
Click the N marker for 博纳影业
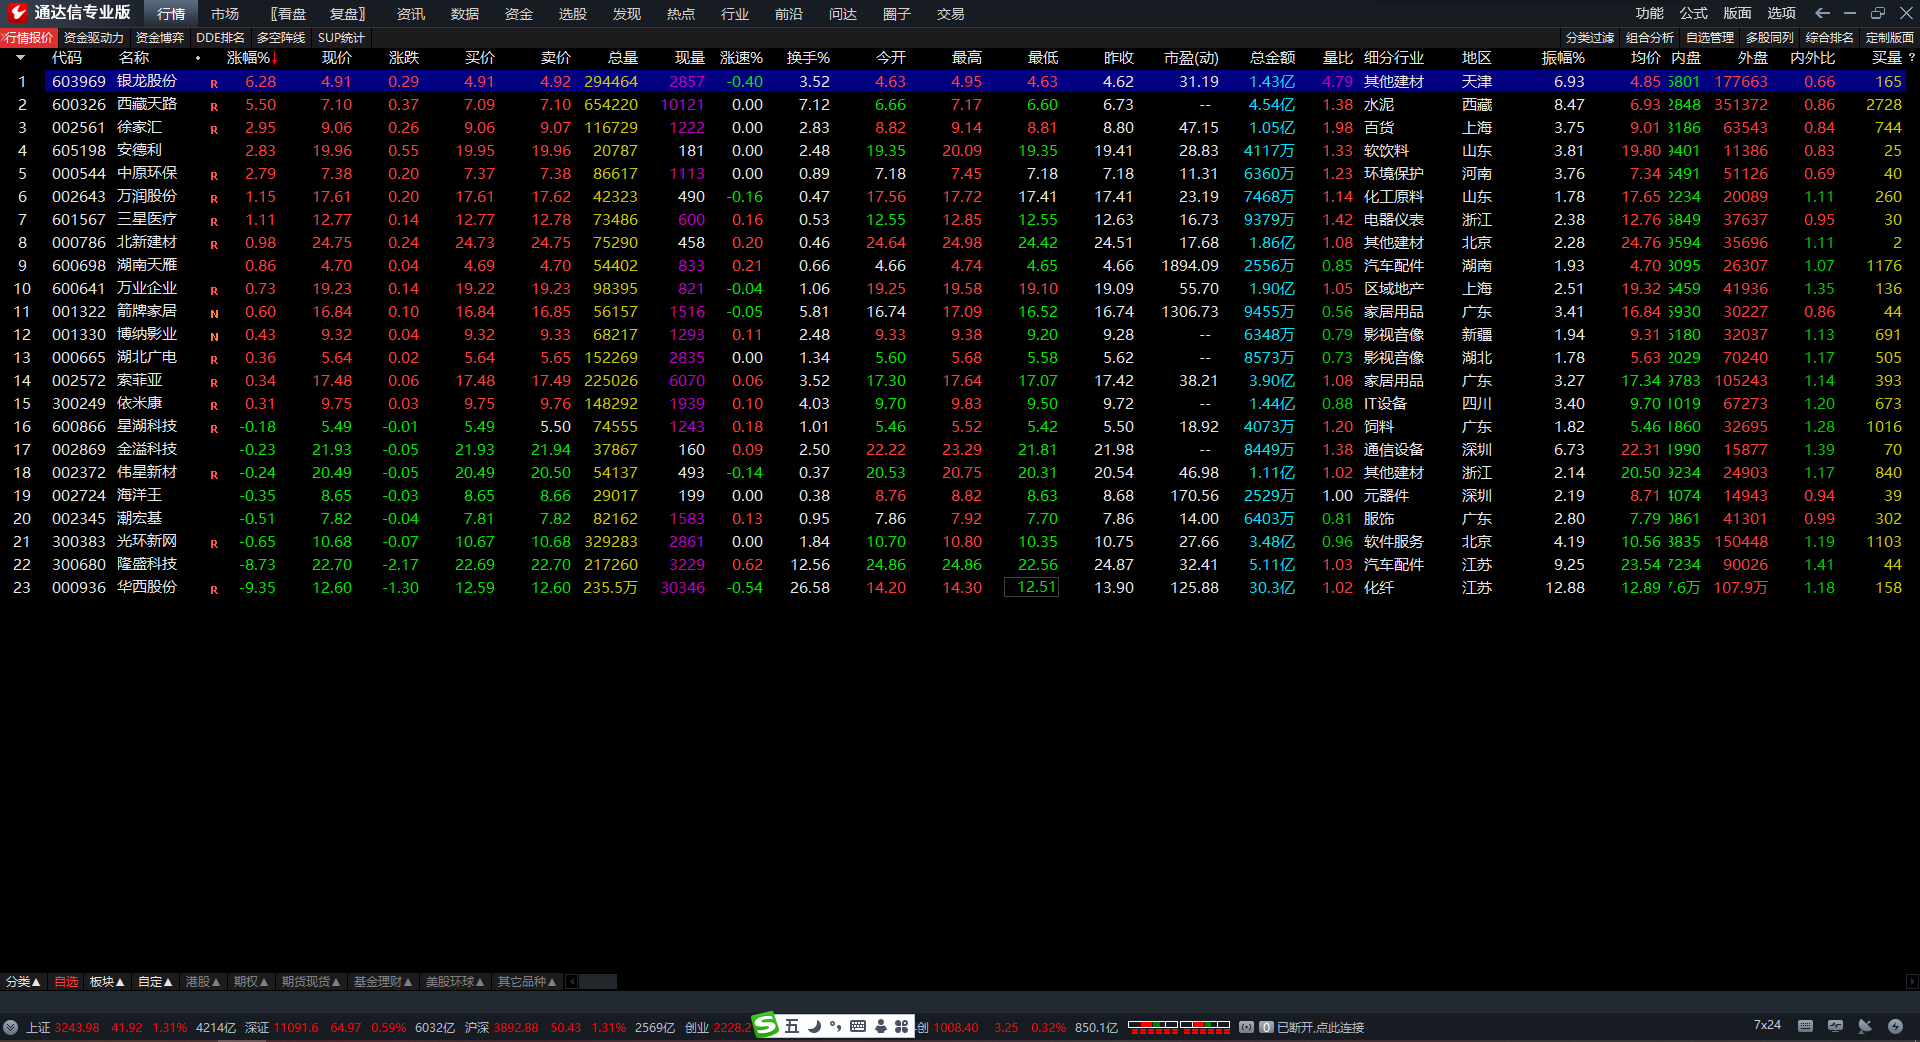[214, 336]
